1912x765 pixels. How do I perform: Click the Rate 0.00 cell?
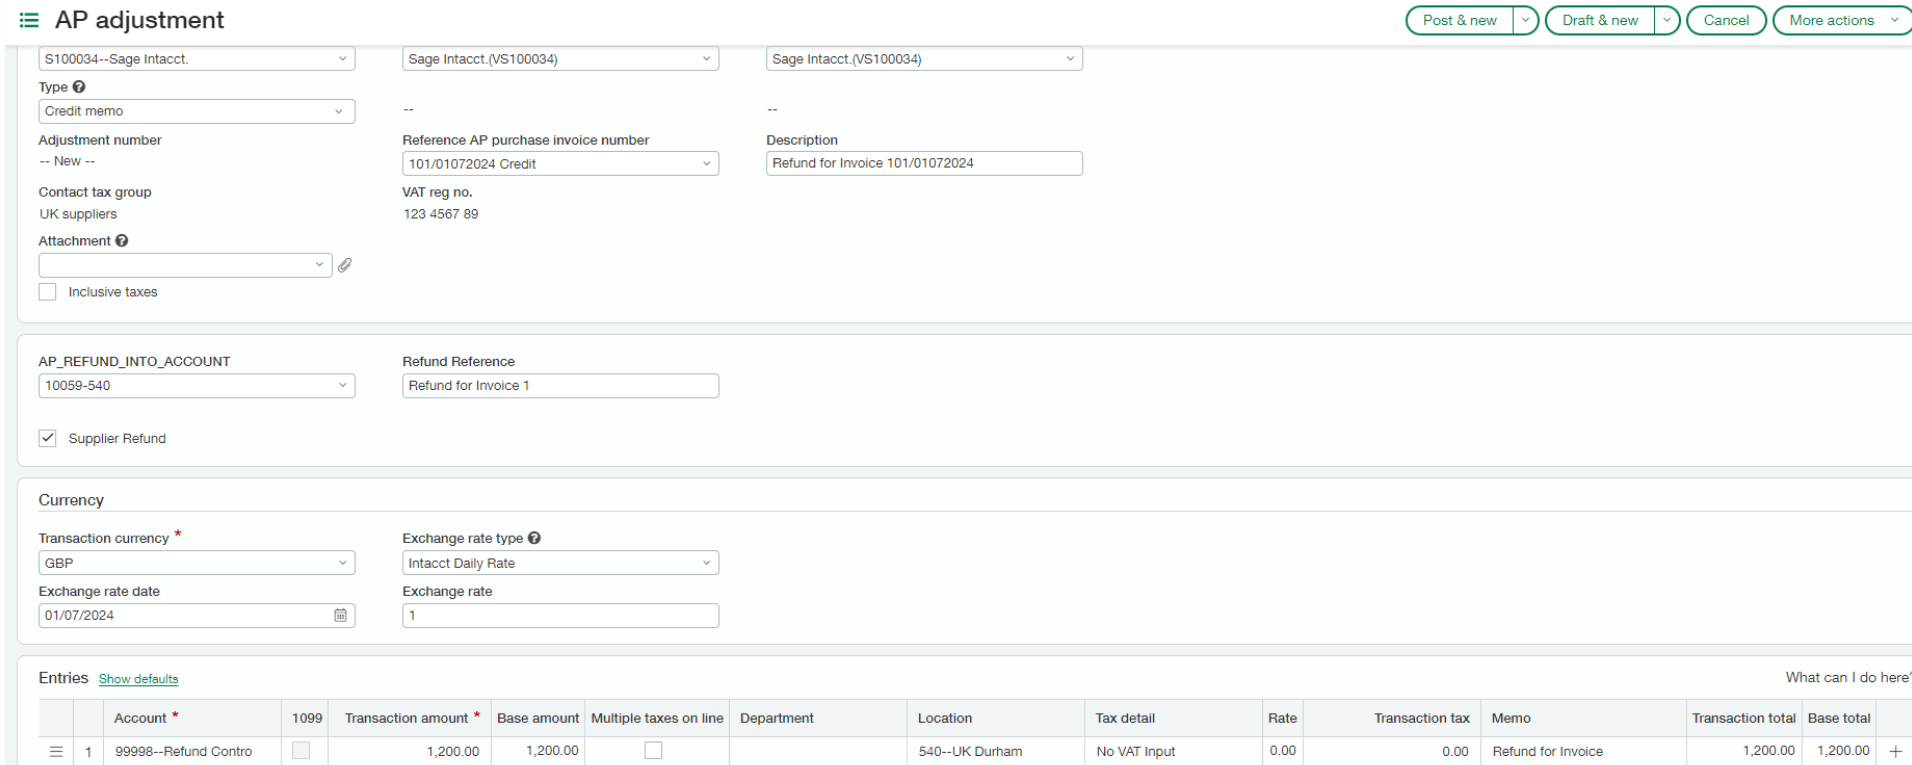point(1282,751)
